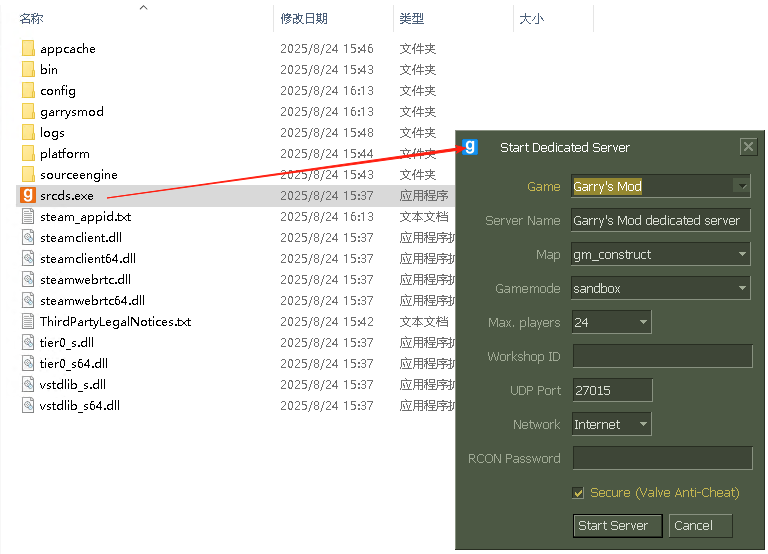
Task: Select the steamwebrtc.dll file icon
Action: coord(28,280)
